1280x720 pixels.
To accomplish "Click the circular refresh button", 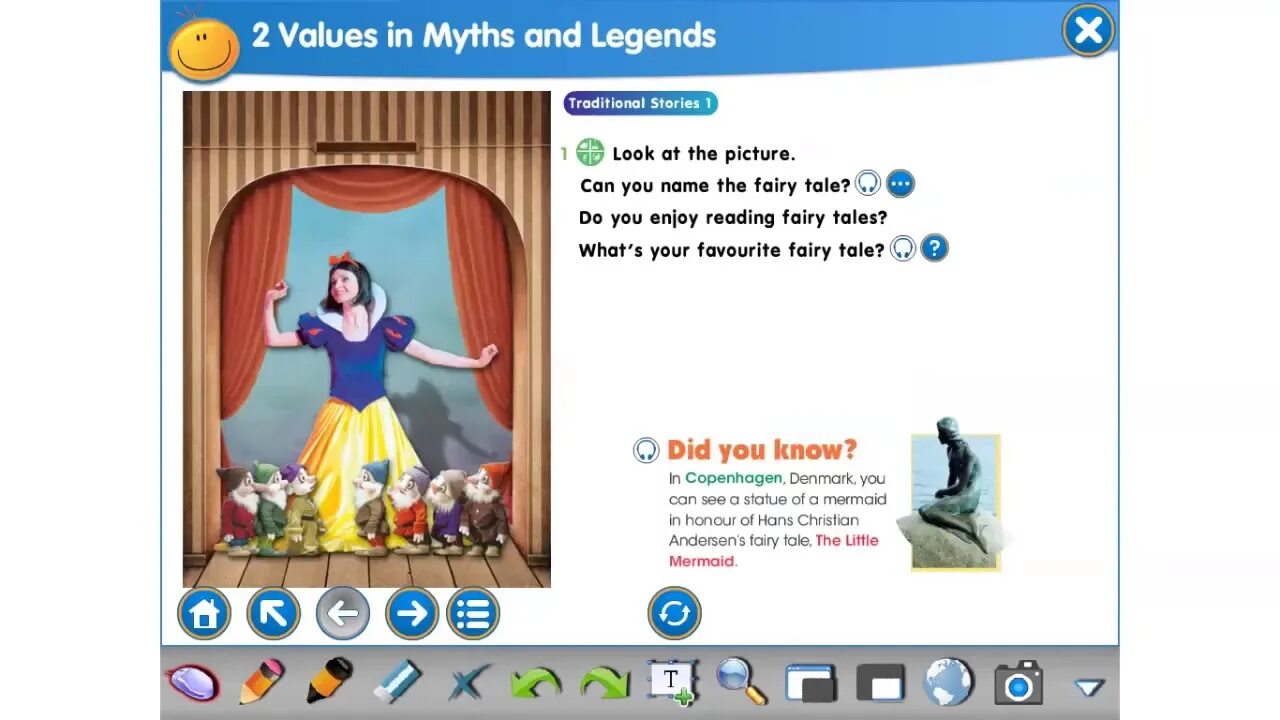I will pos(674,613).
